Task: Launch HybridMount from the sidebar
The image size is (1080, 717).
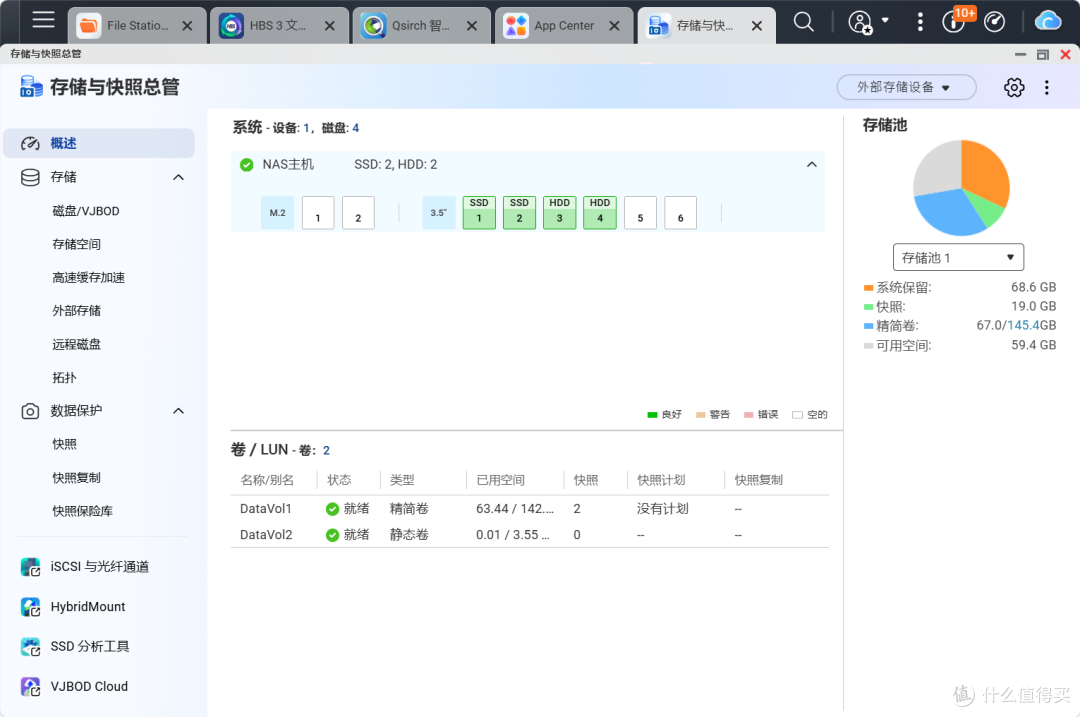Action: tap(73, 607)
